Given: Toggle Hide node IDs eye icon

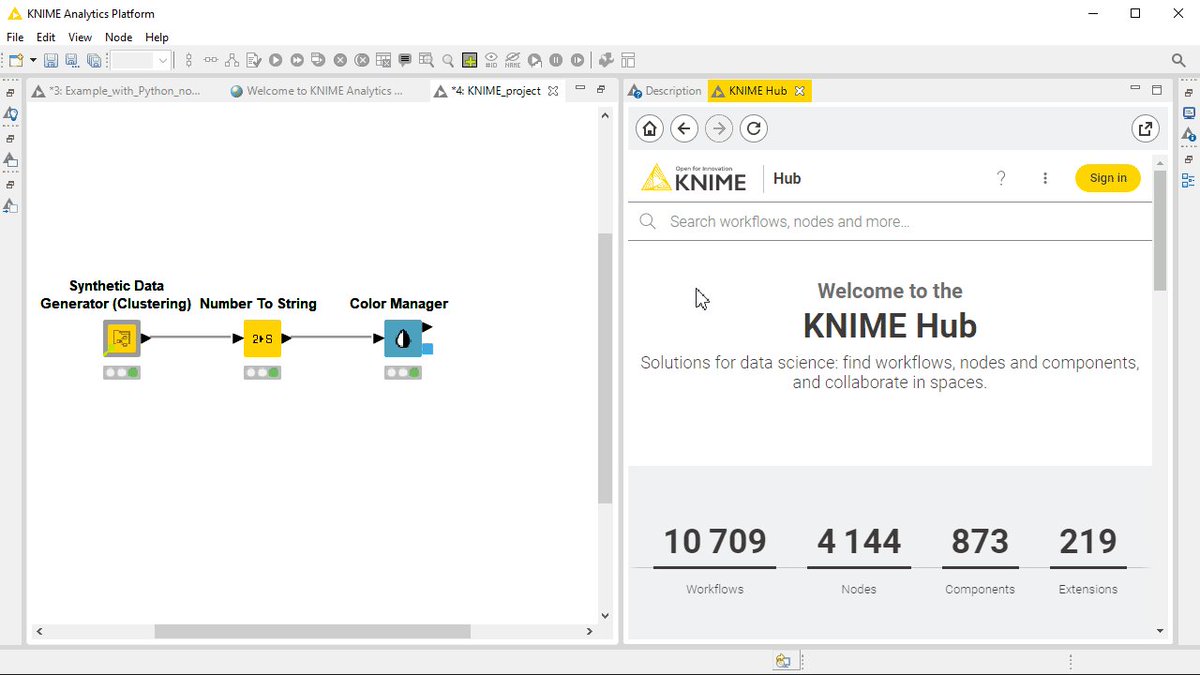Looking at the screenshot, I should (491, 60).
